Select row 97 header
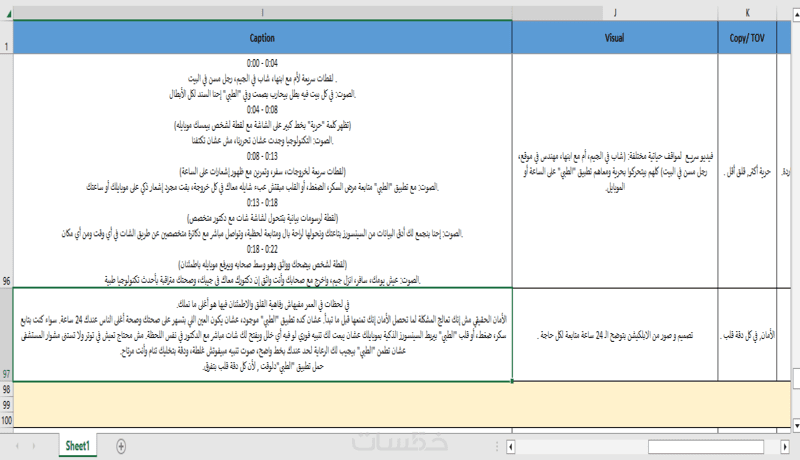 (x=6, y=335)
